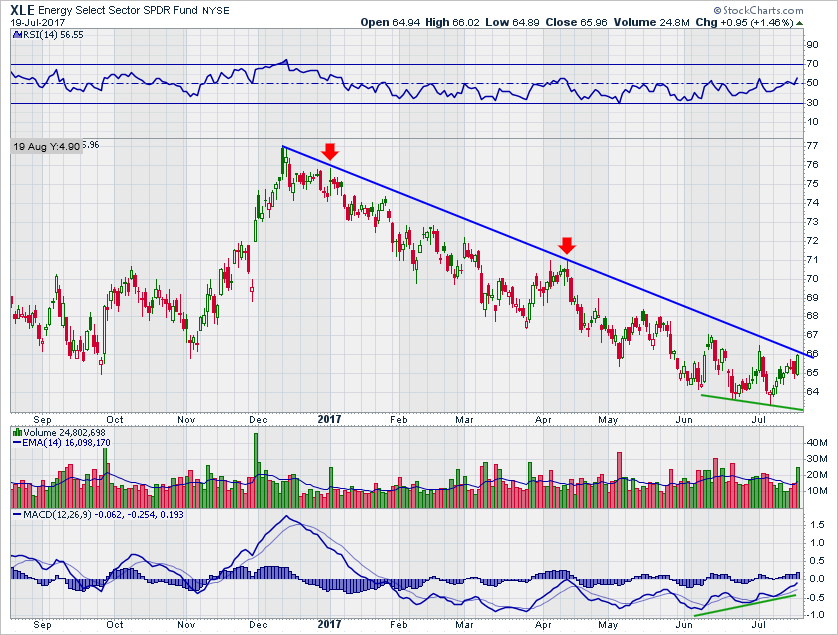Viewport: 838px width, 635px height.
Task: Click the 19-Jul-2017 date label
Action: pyautogui.click(x=37, y=22)
